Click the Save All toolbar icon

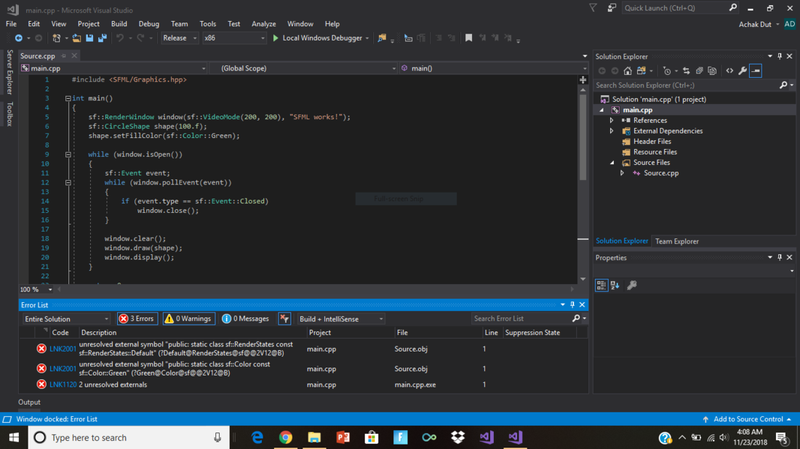pyautogui.click(x=103, y=38)
